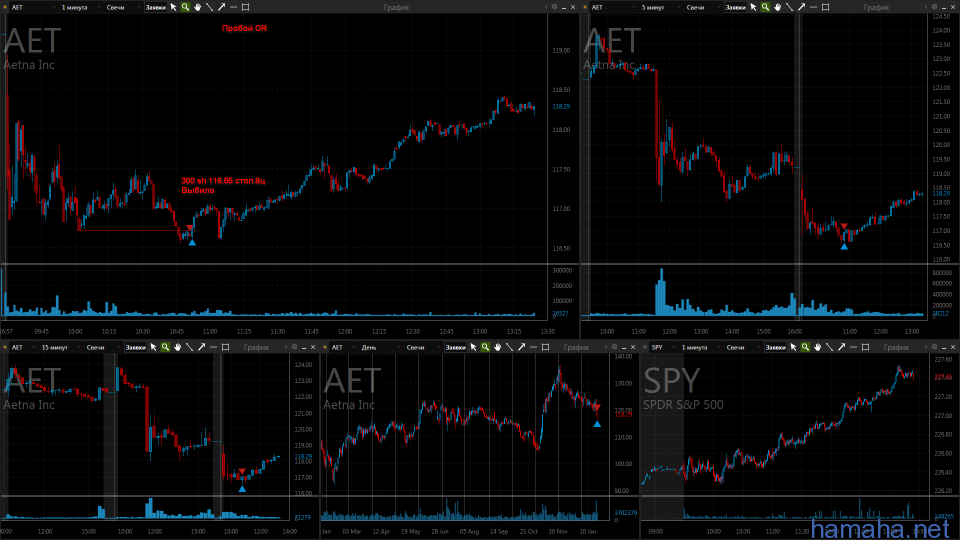Activate zoom magnifier in the День AET chart
This screenshot has width=960, height=540.
pos(486,347)
